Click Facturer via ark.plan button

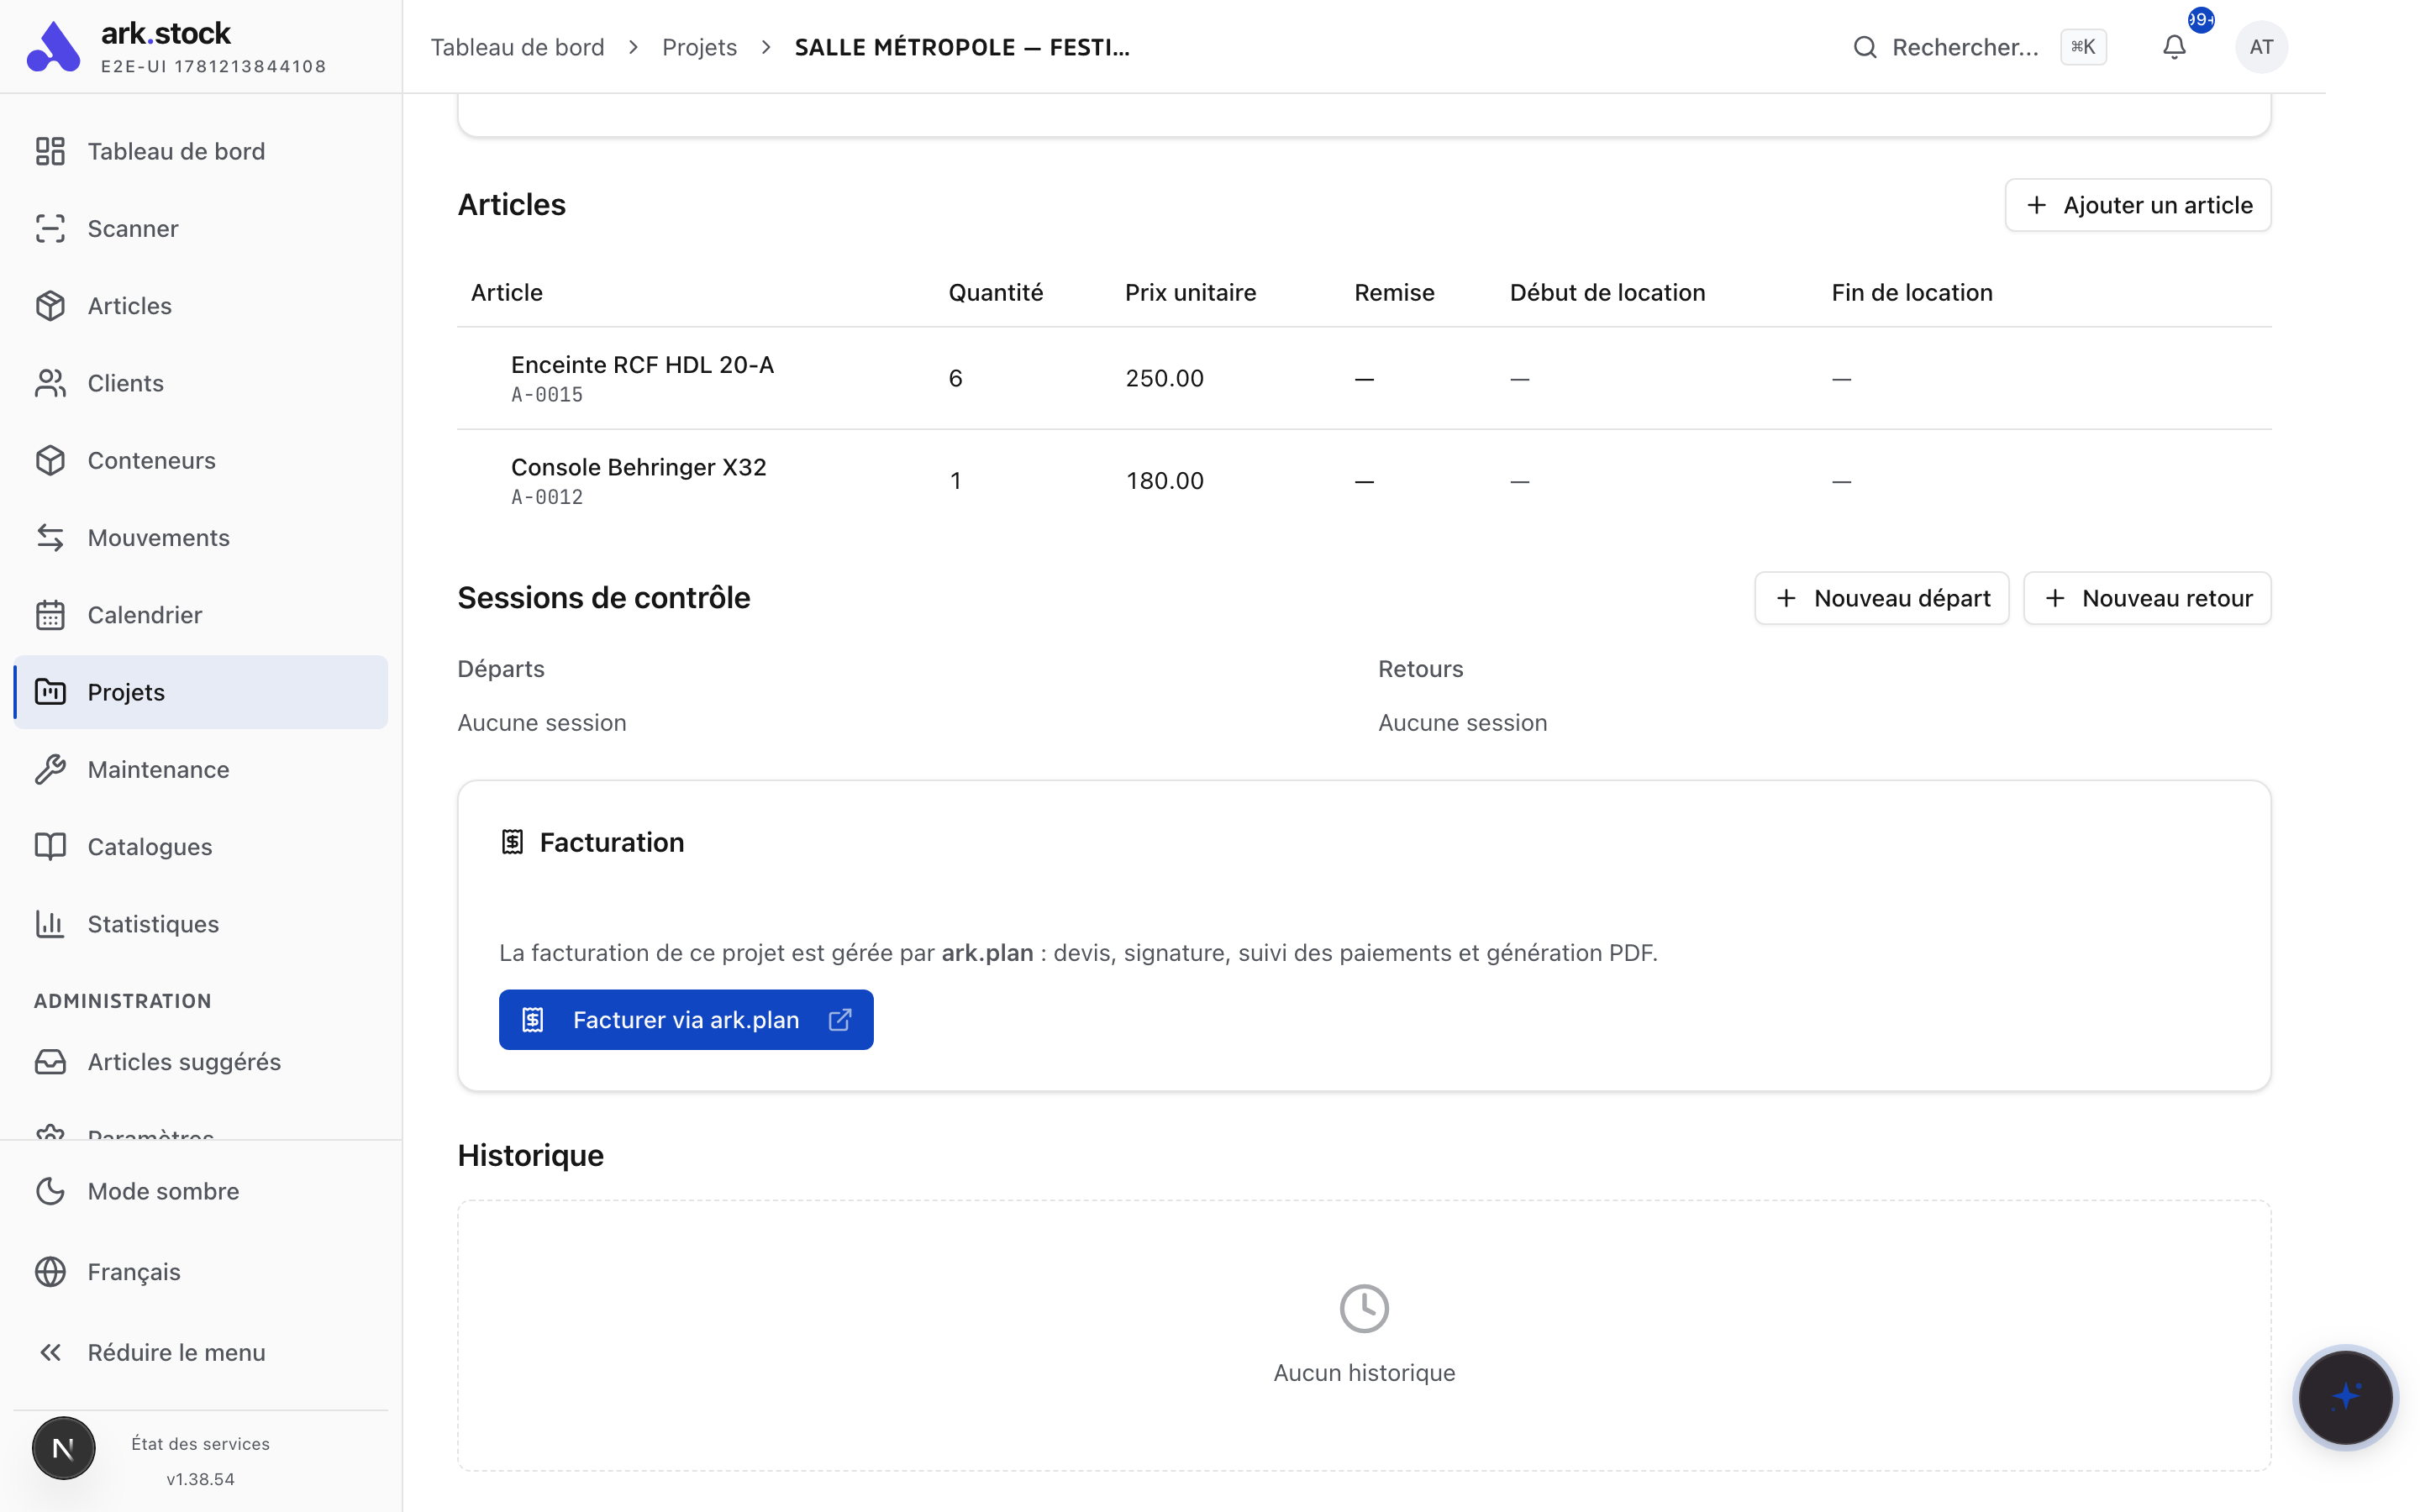point(686,1020)
